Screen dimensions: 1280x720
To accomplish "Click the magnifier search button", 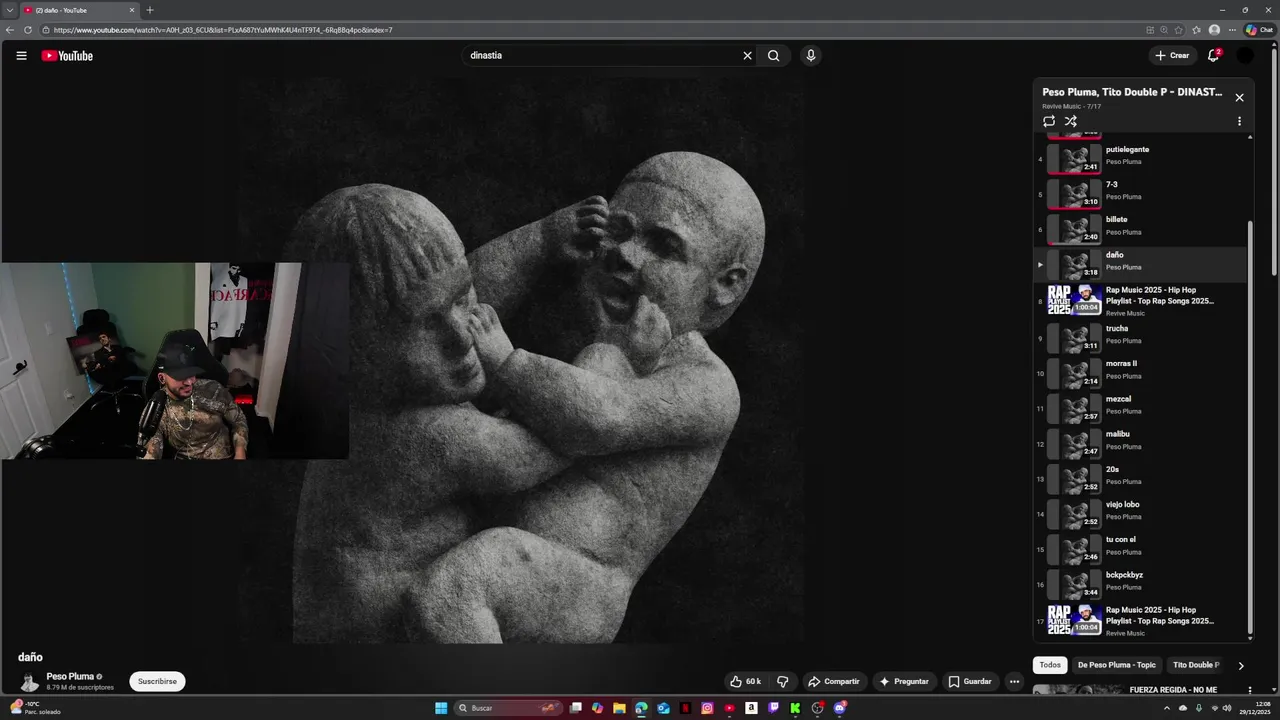I will tap(773, 56).
